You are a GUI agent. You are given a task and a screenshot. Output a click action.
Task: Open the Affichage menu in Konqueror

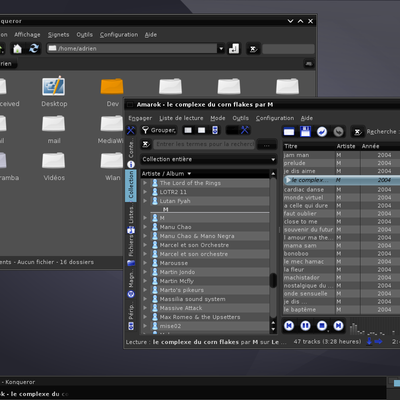(27, 35)
